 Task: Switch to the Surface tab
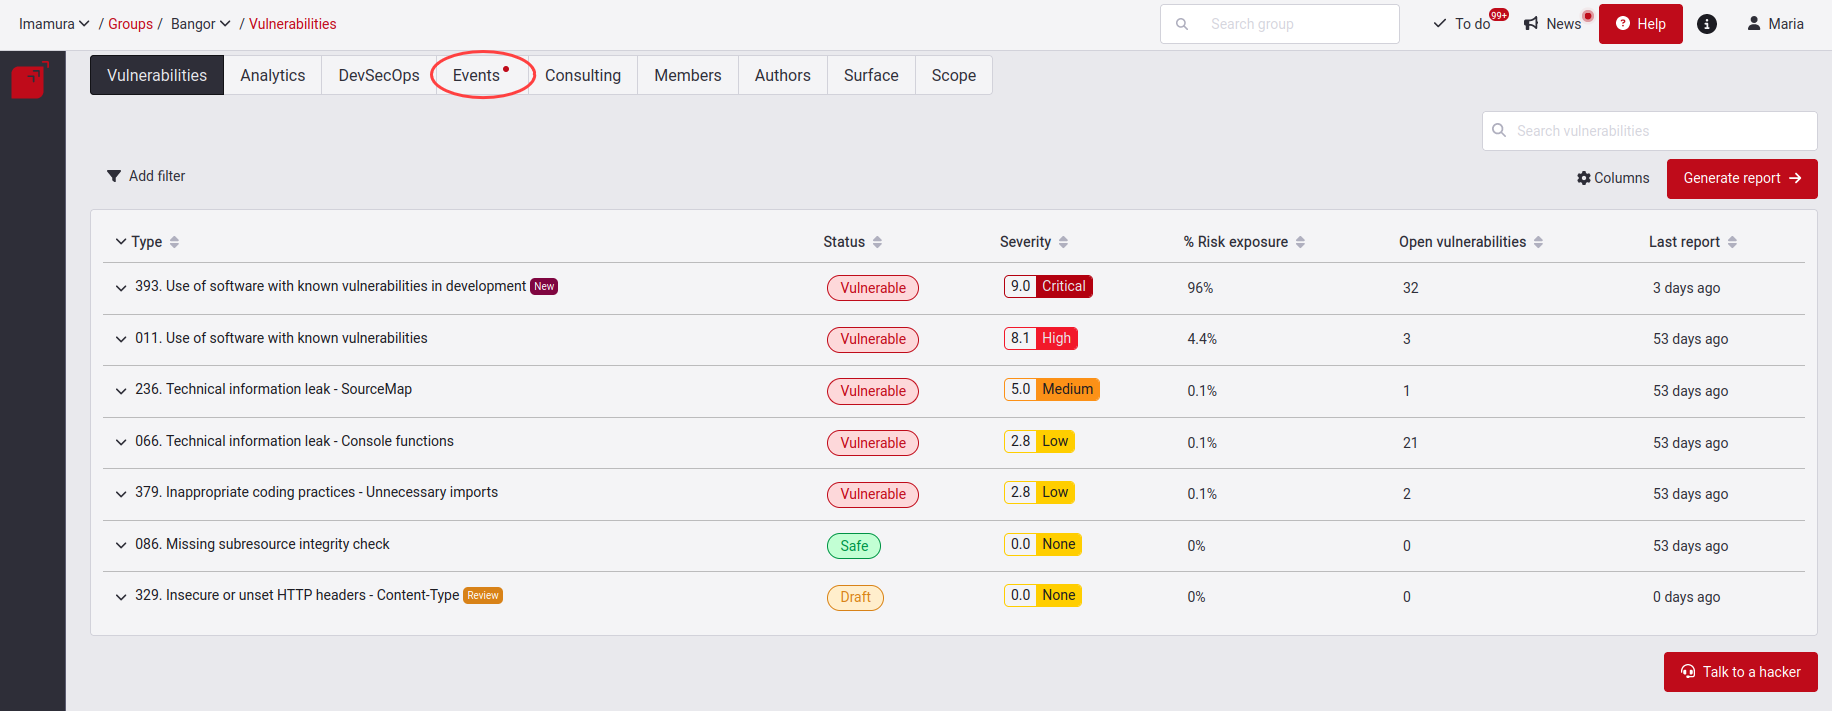(x=871, y=75)
